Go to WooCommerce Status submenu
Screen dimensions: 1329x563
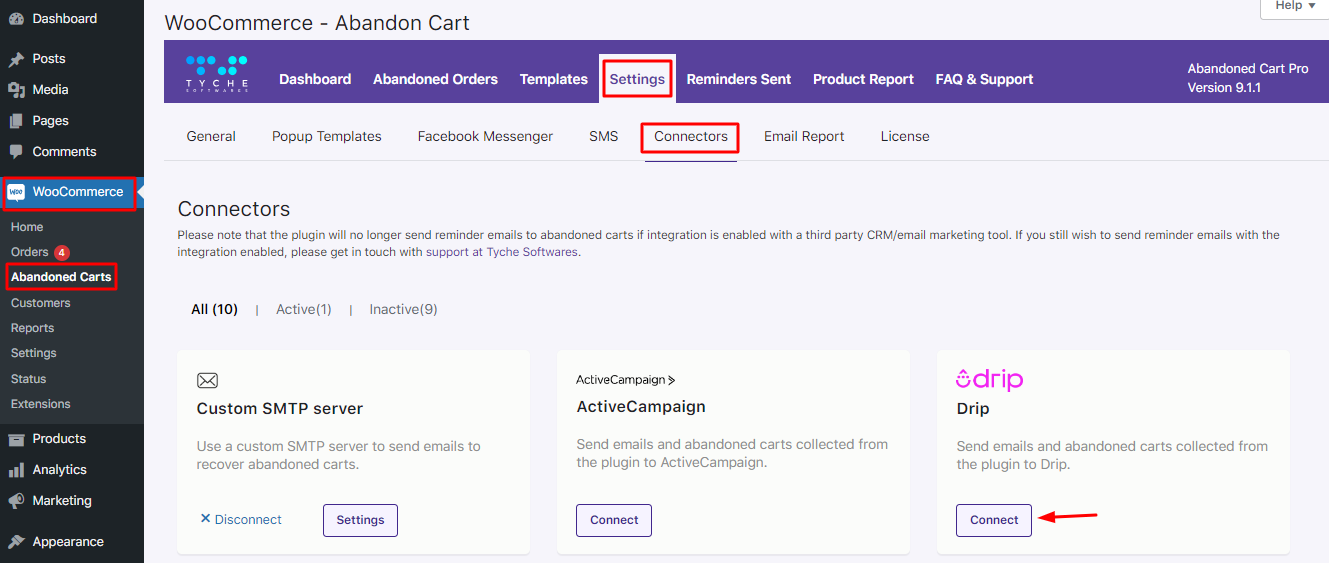coord(29,379)
